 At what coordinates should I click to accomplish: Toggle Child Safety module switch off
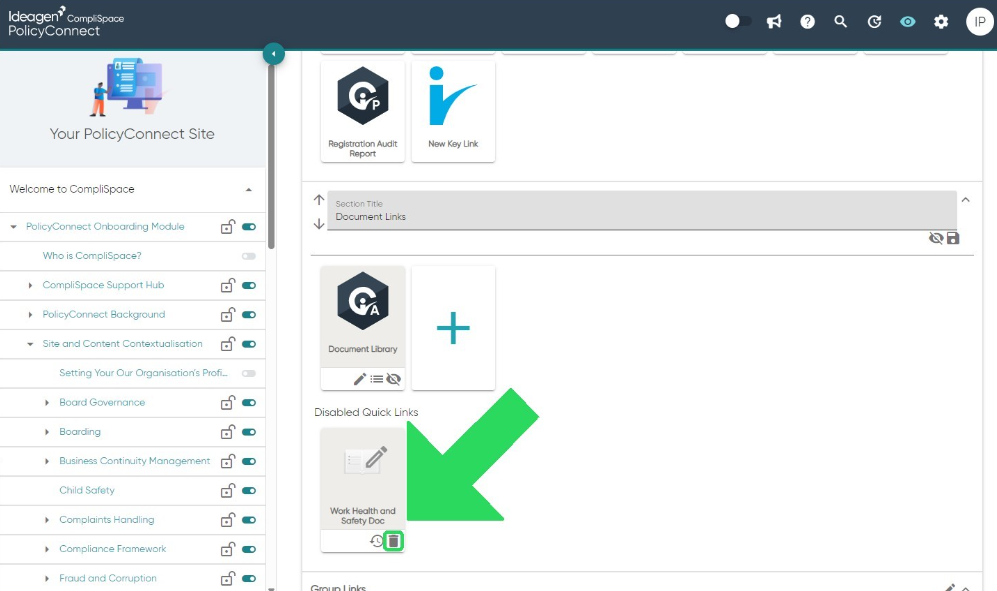tap(249, 490)
